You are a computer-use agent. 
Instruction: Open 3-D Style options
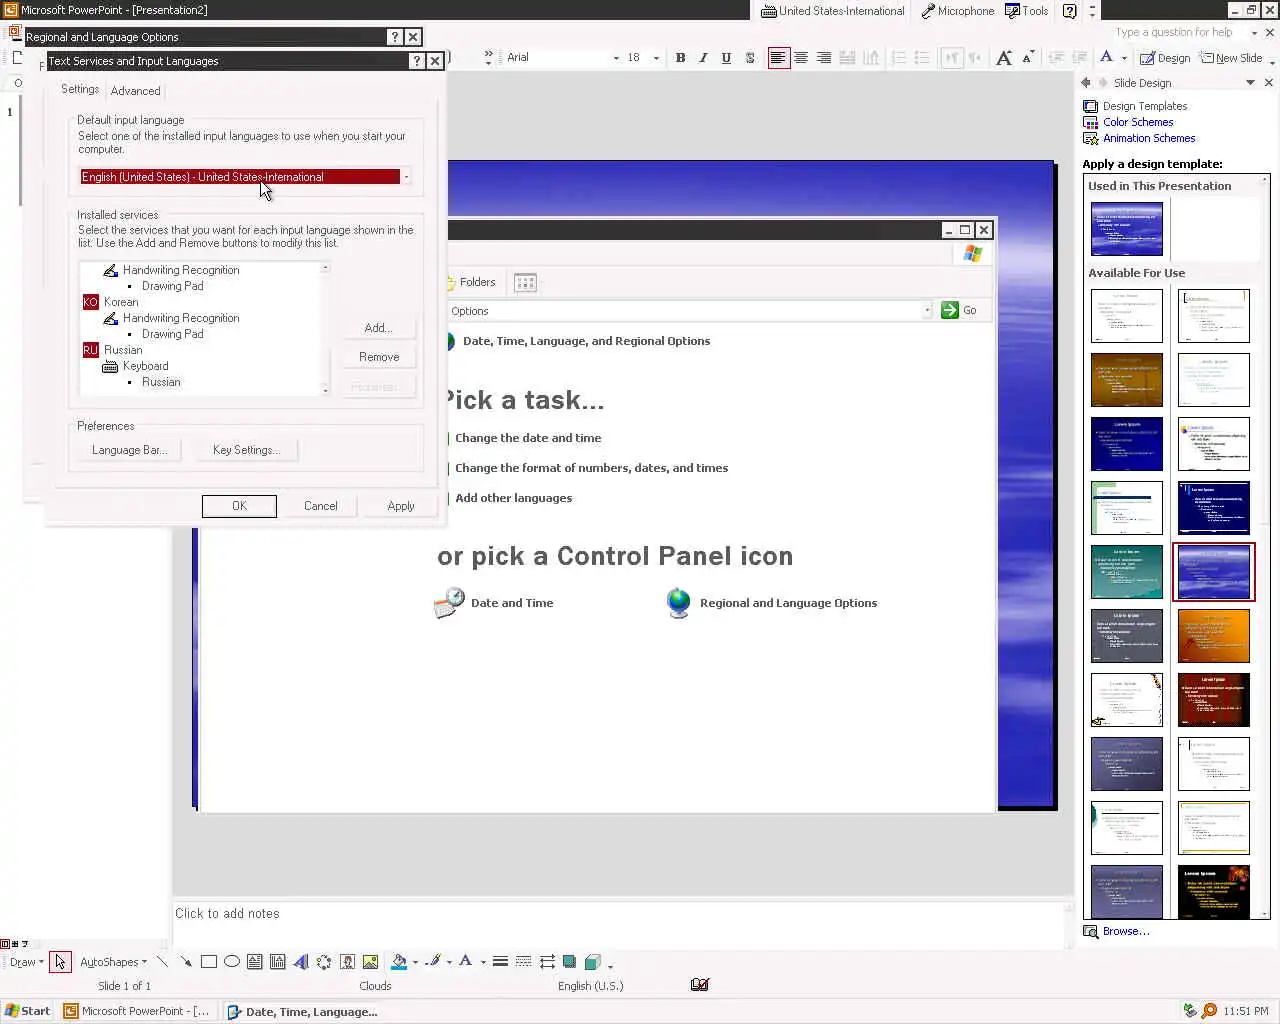click(x=592, y=962)
